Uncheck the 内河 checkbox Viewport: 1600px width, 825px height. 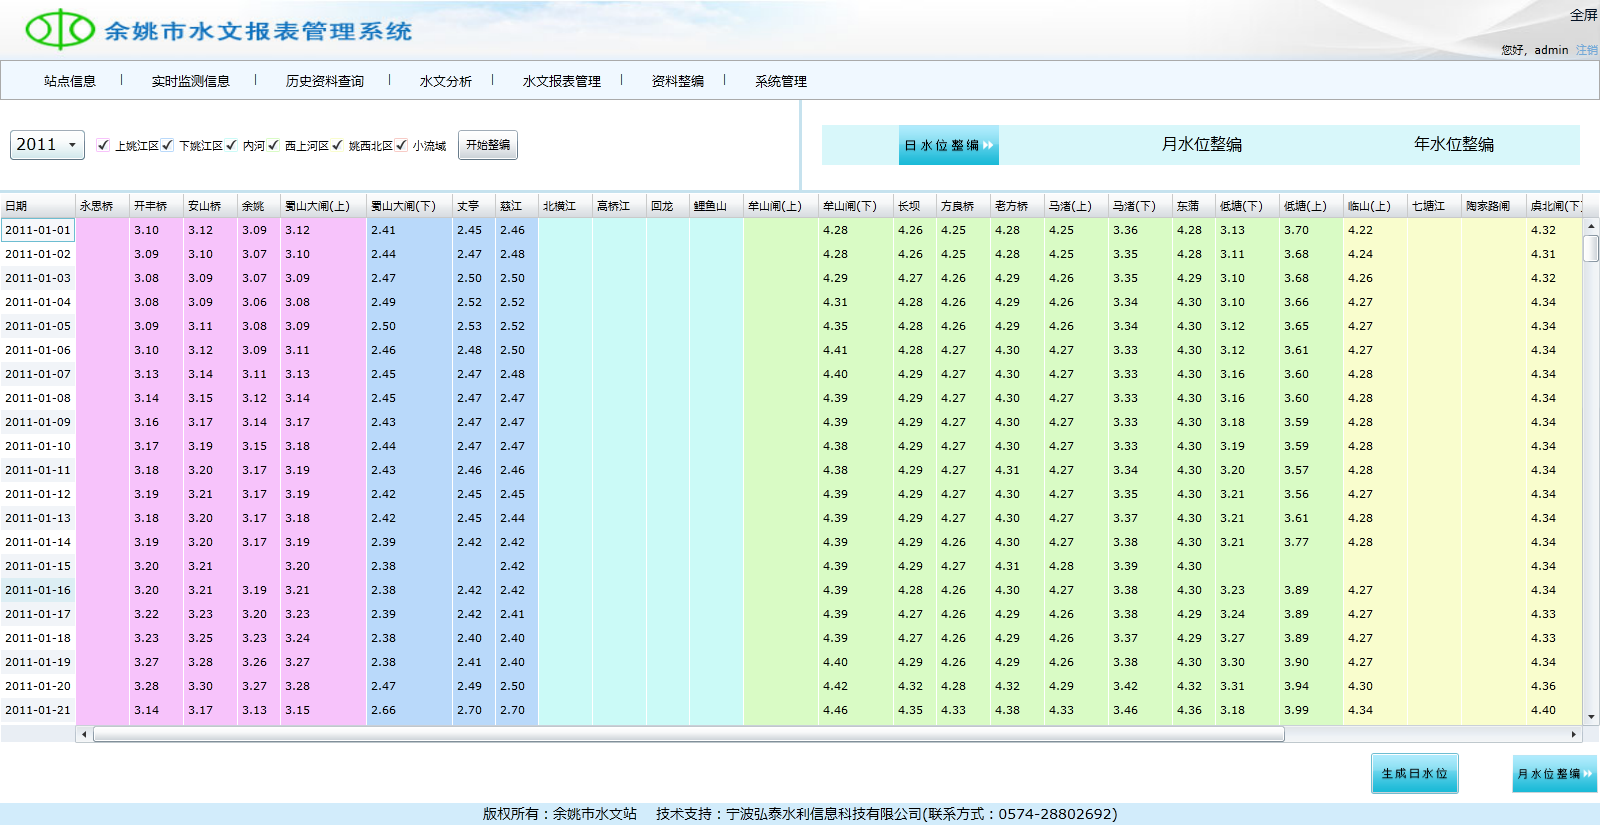pos(231,145)
